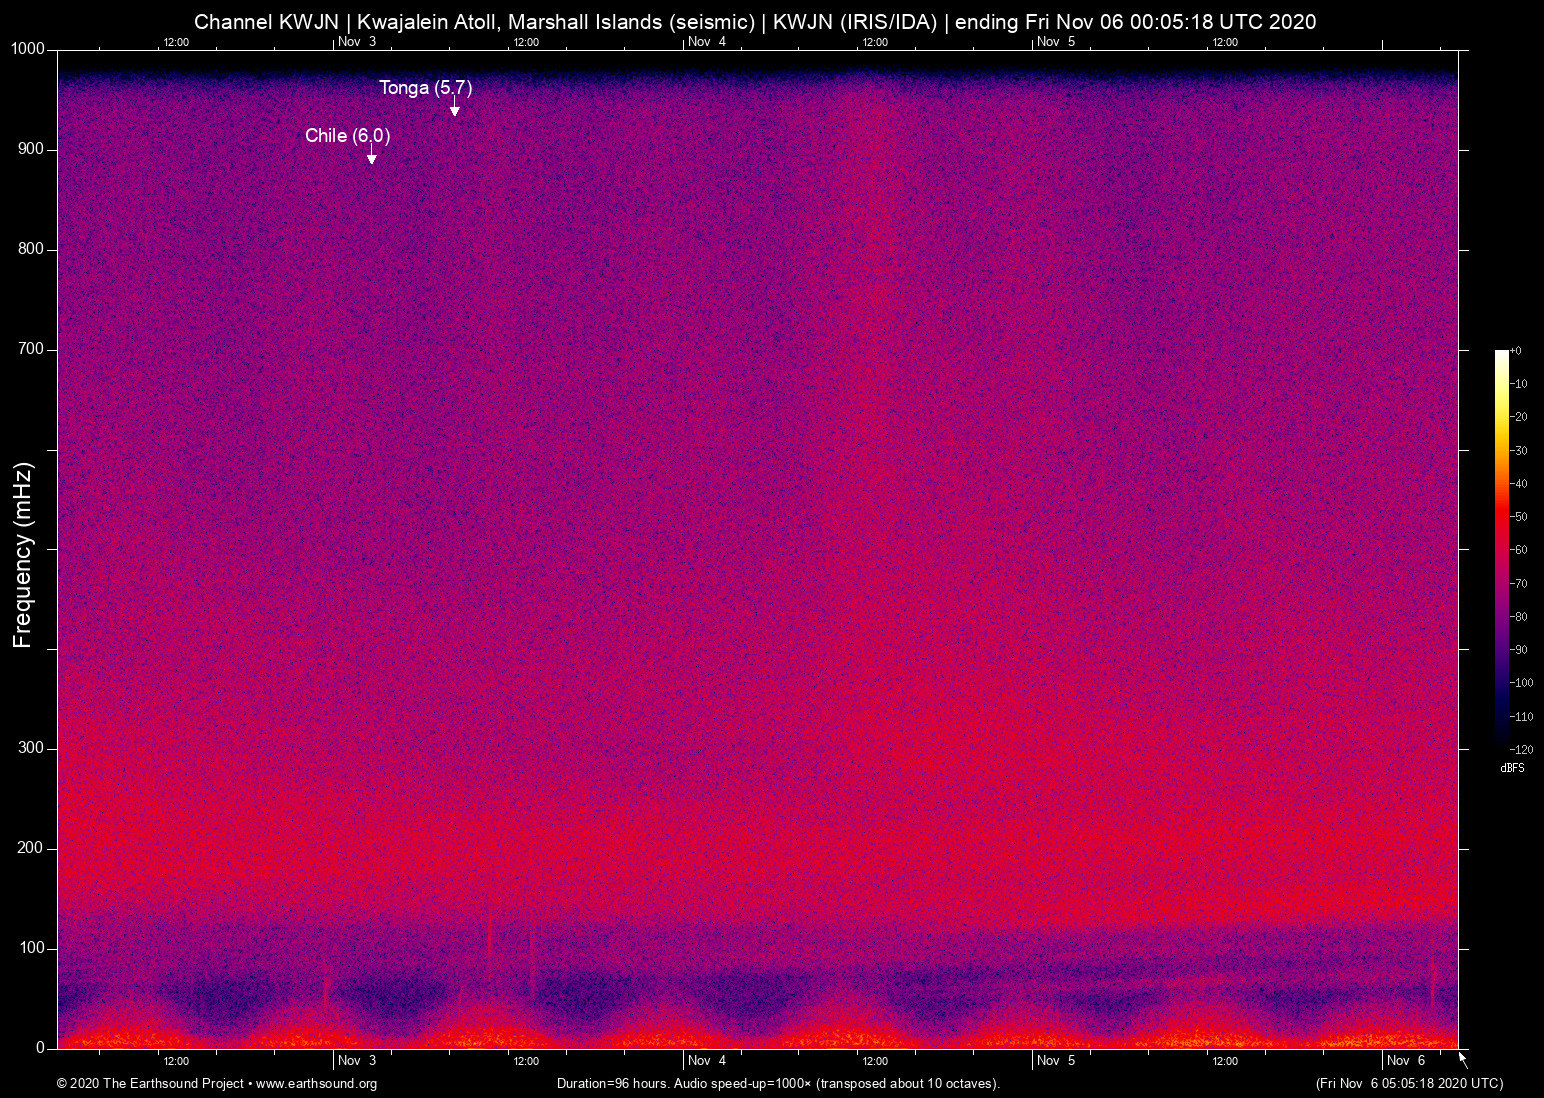Click the 700 frequency axis value

31,350
